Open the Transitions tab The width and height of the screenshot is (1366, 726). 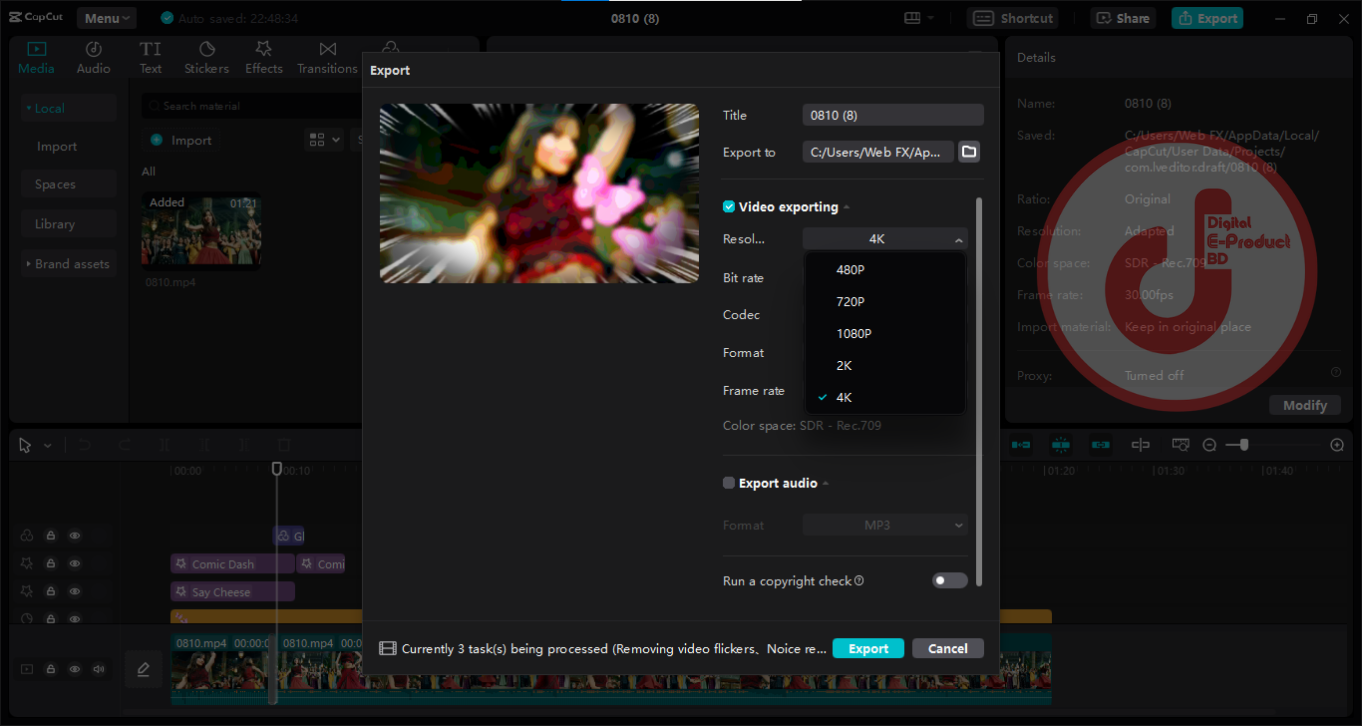pyautogui.click(x=327, y=58)
